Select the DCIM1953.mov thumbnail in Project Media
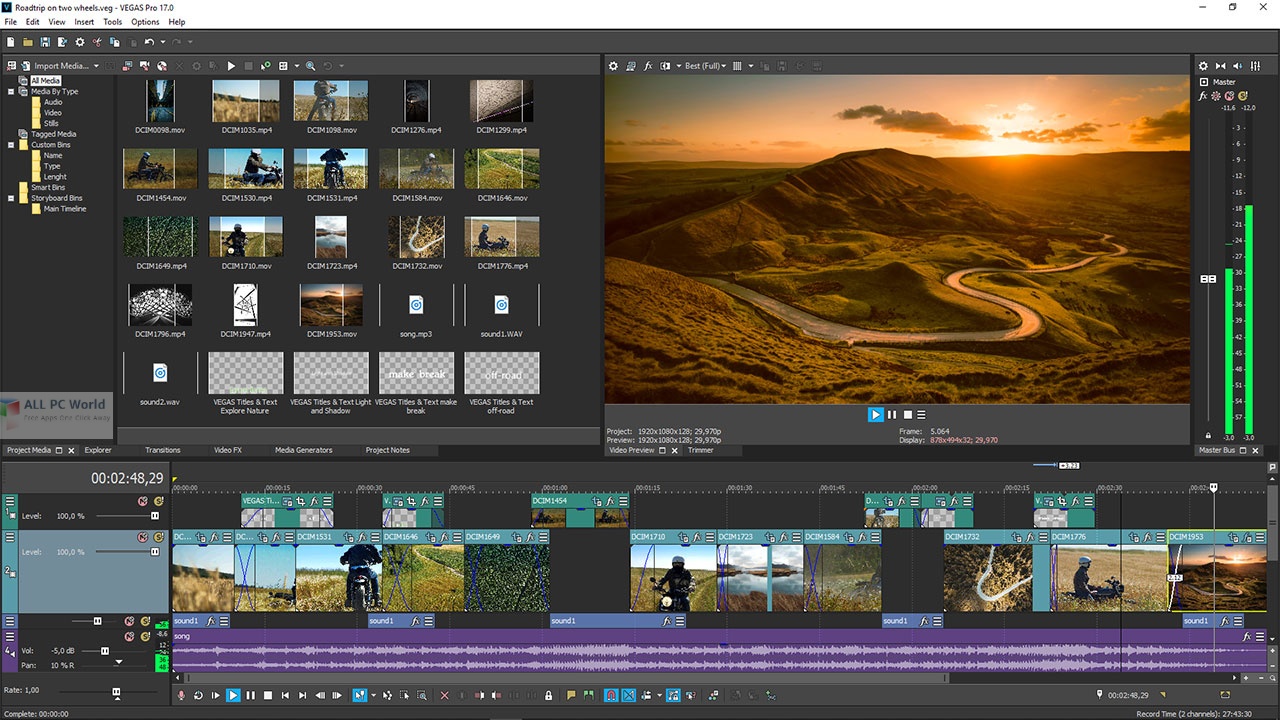 pos(330,305)
